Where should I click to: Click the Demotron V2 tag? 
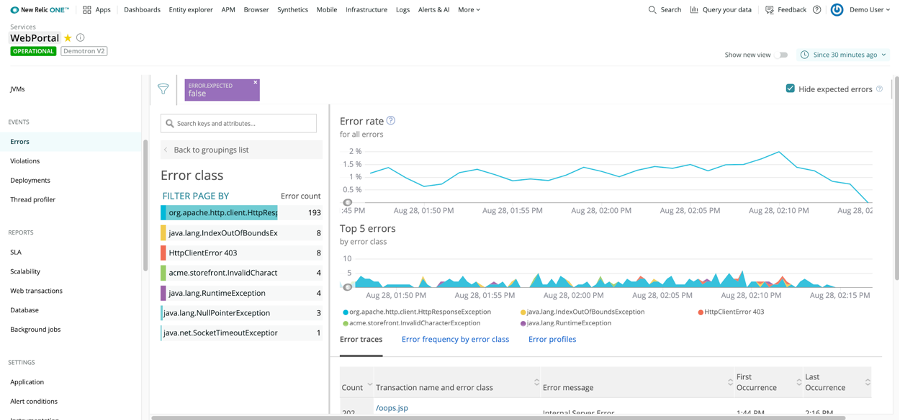pos(84,51)
